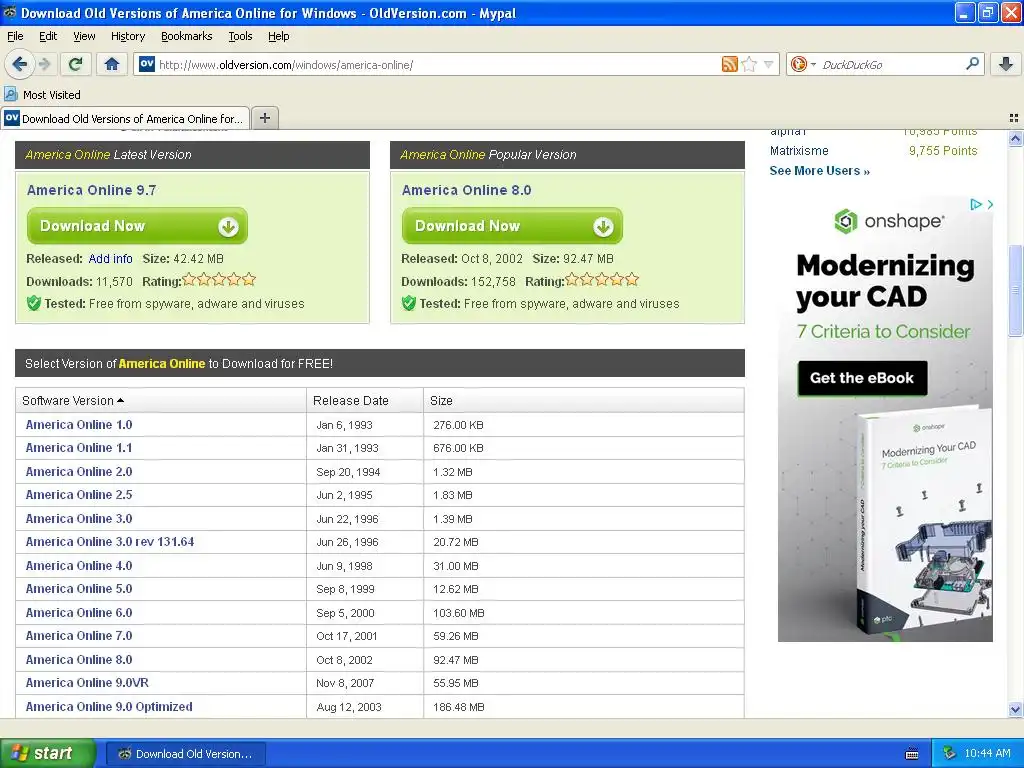Screen dimensions: 1024x768
Task: Open America Online 9.0VR link
Action: click(87, 683)
